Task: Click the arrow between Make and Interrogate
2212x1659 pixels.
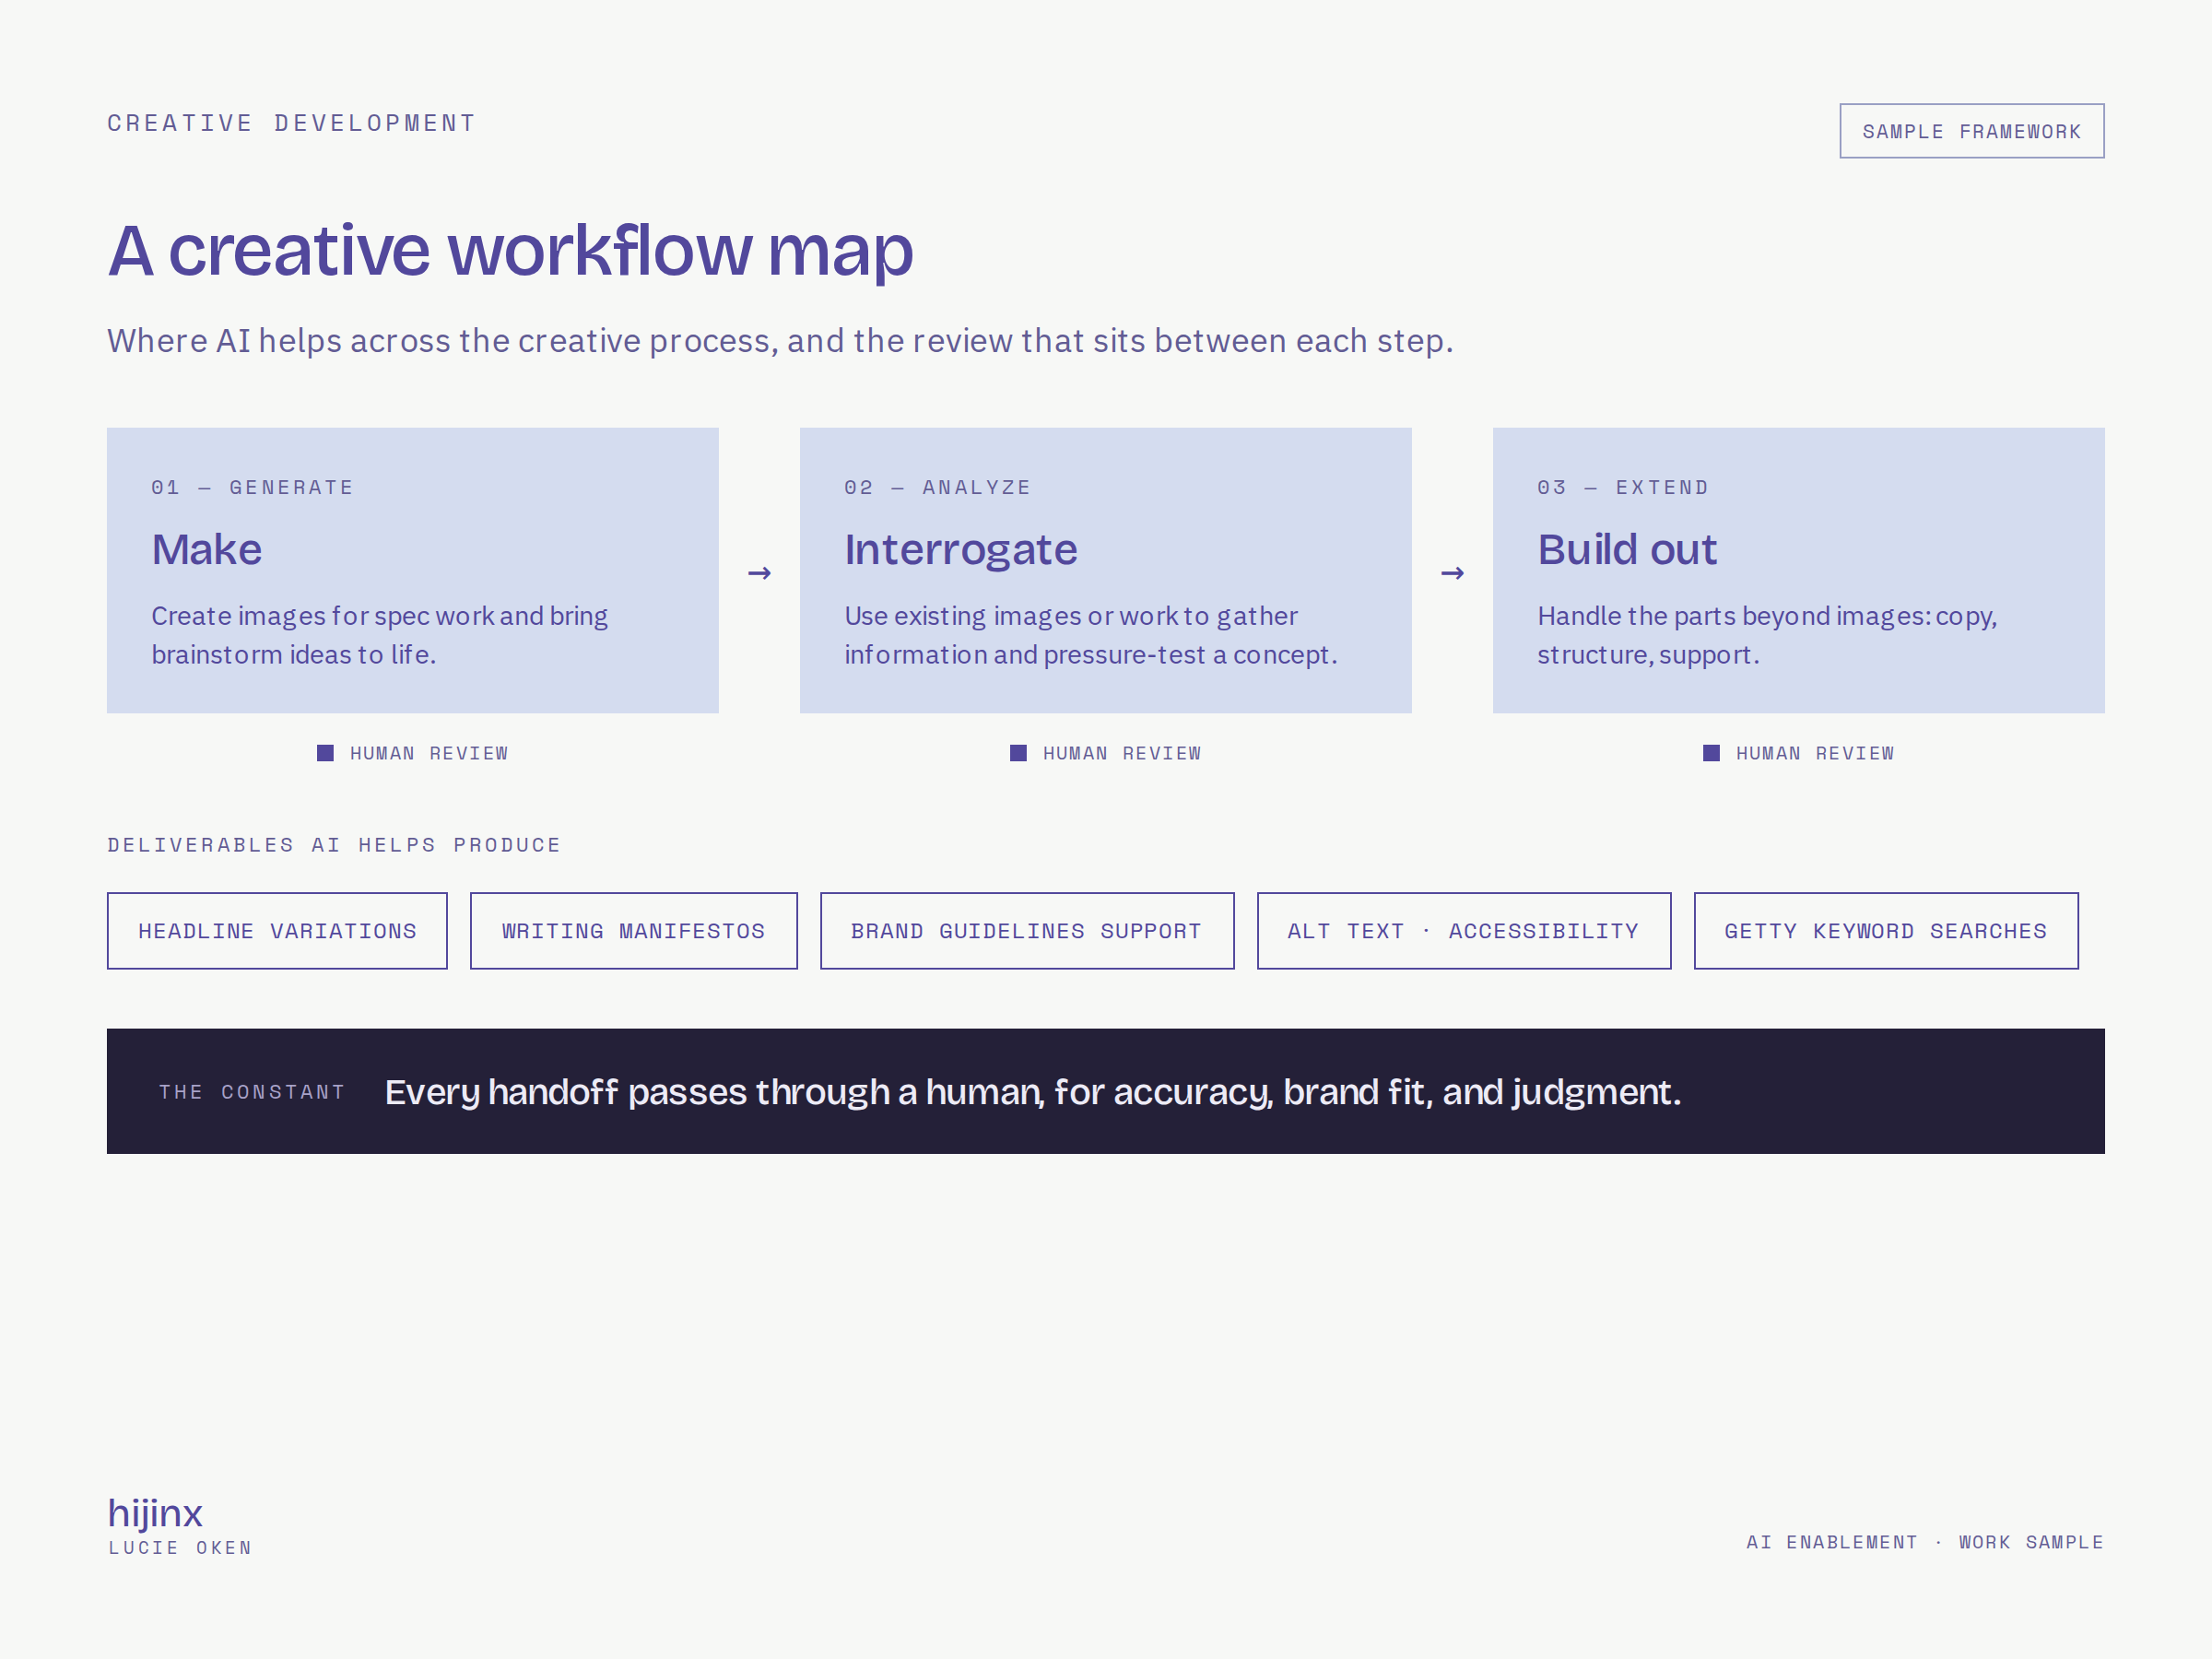Action: pyautogui.click(x=759, y=573)
